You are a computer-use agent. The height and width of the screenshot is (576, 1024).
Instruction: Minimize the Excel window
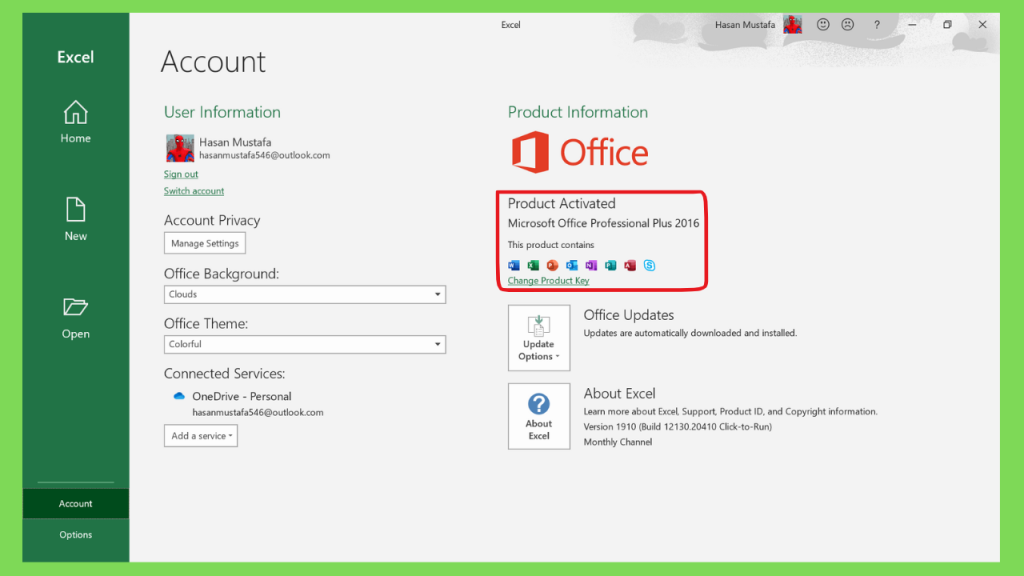coord(912,25)
